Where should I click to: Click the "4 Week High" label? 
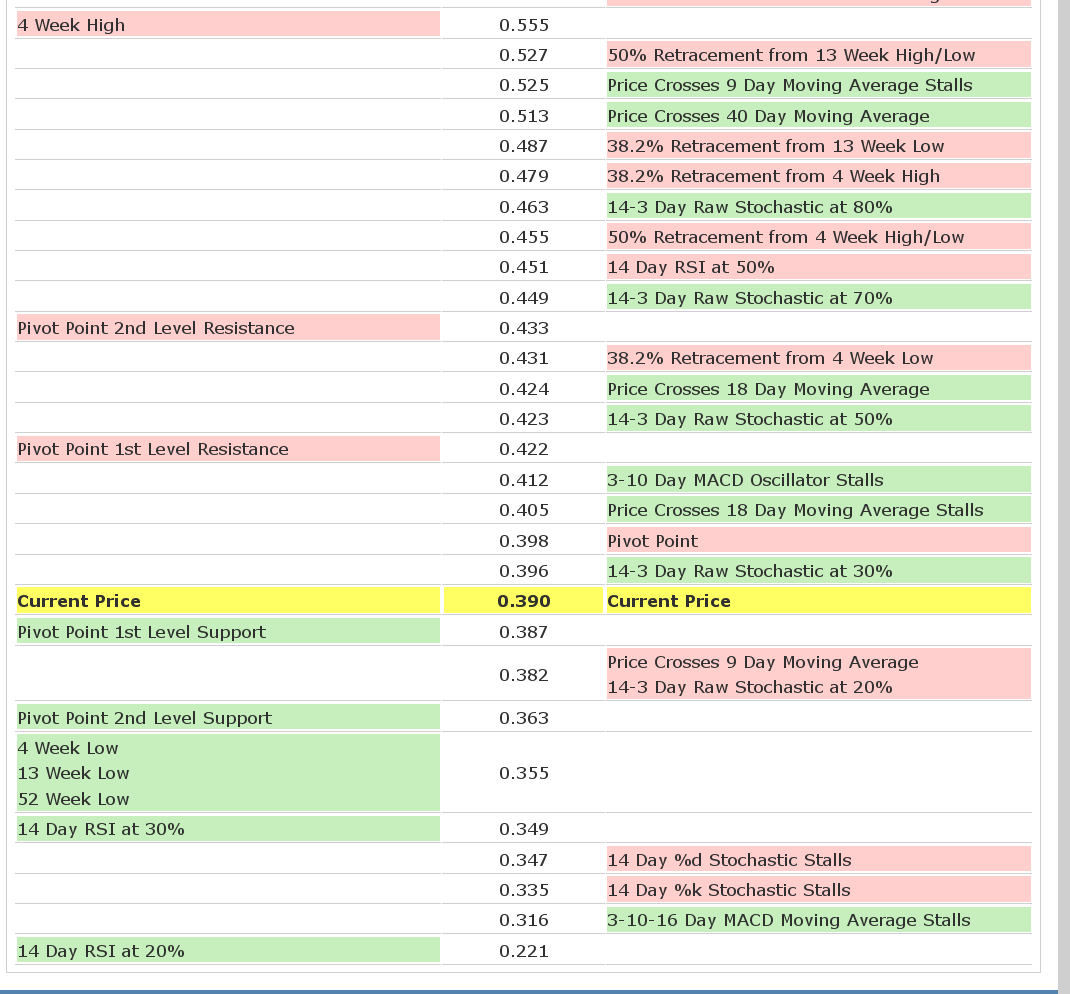(71, 25)
